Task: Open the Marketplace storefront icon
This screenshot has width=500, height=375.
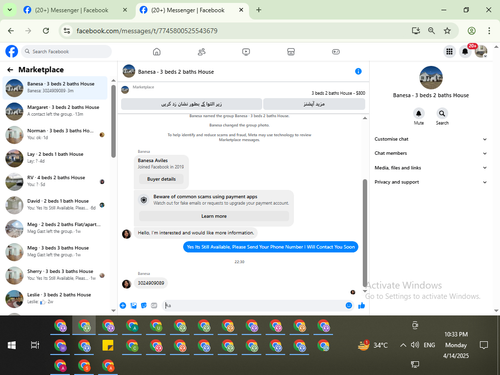Action: tap(291, 52)
